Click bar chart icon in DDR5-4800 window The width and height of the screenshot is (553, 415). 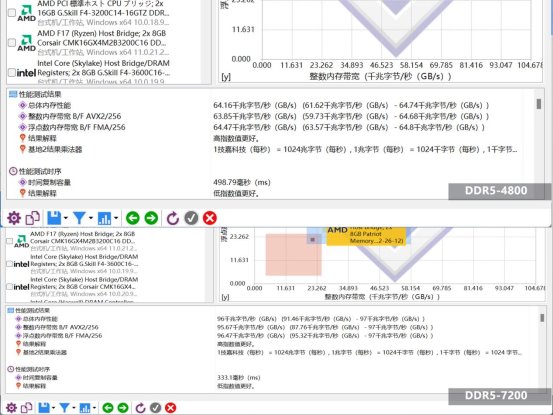click(x=104, y=218)
